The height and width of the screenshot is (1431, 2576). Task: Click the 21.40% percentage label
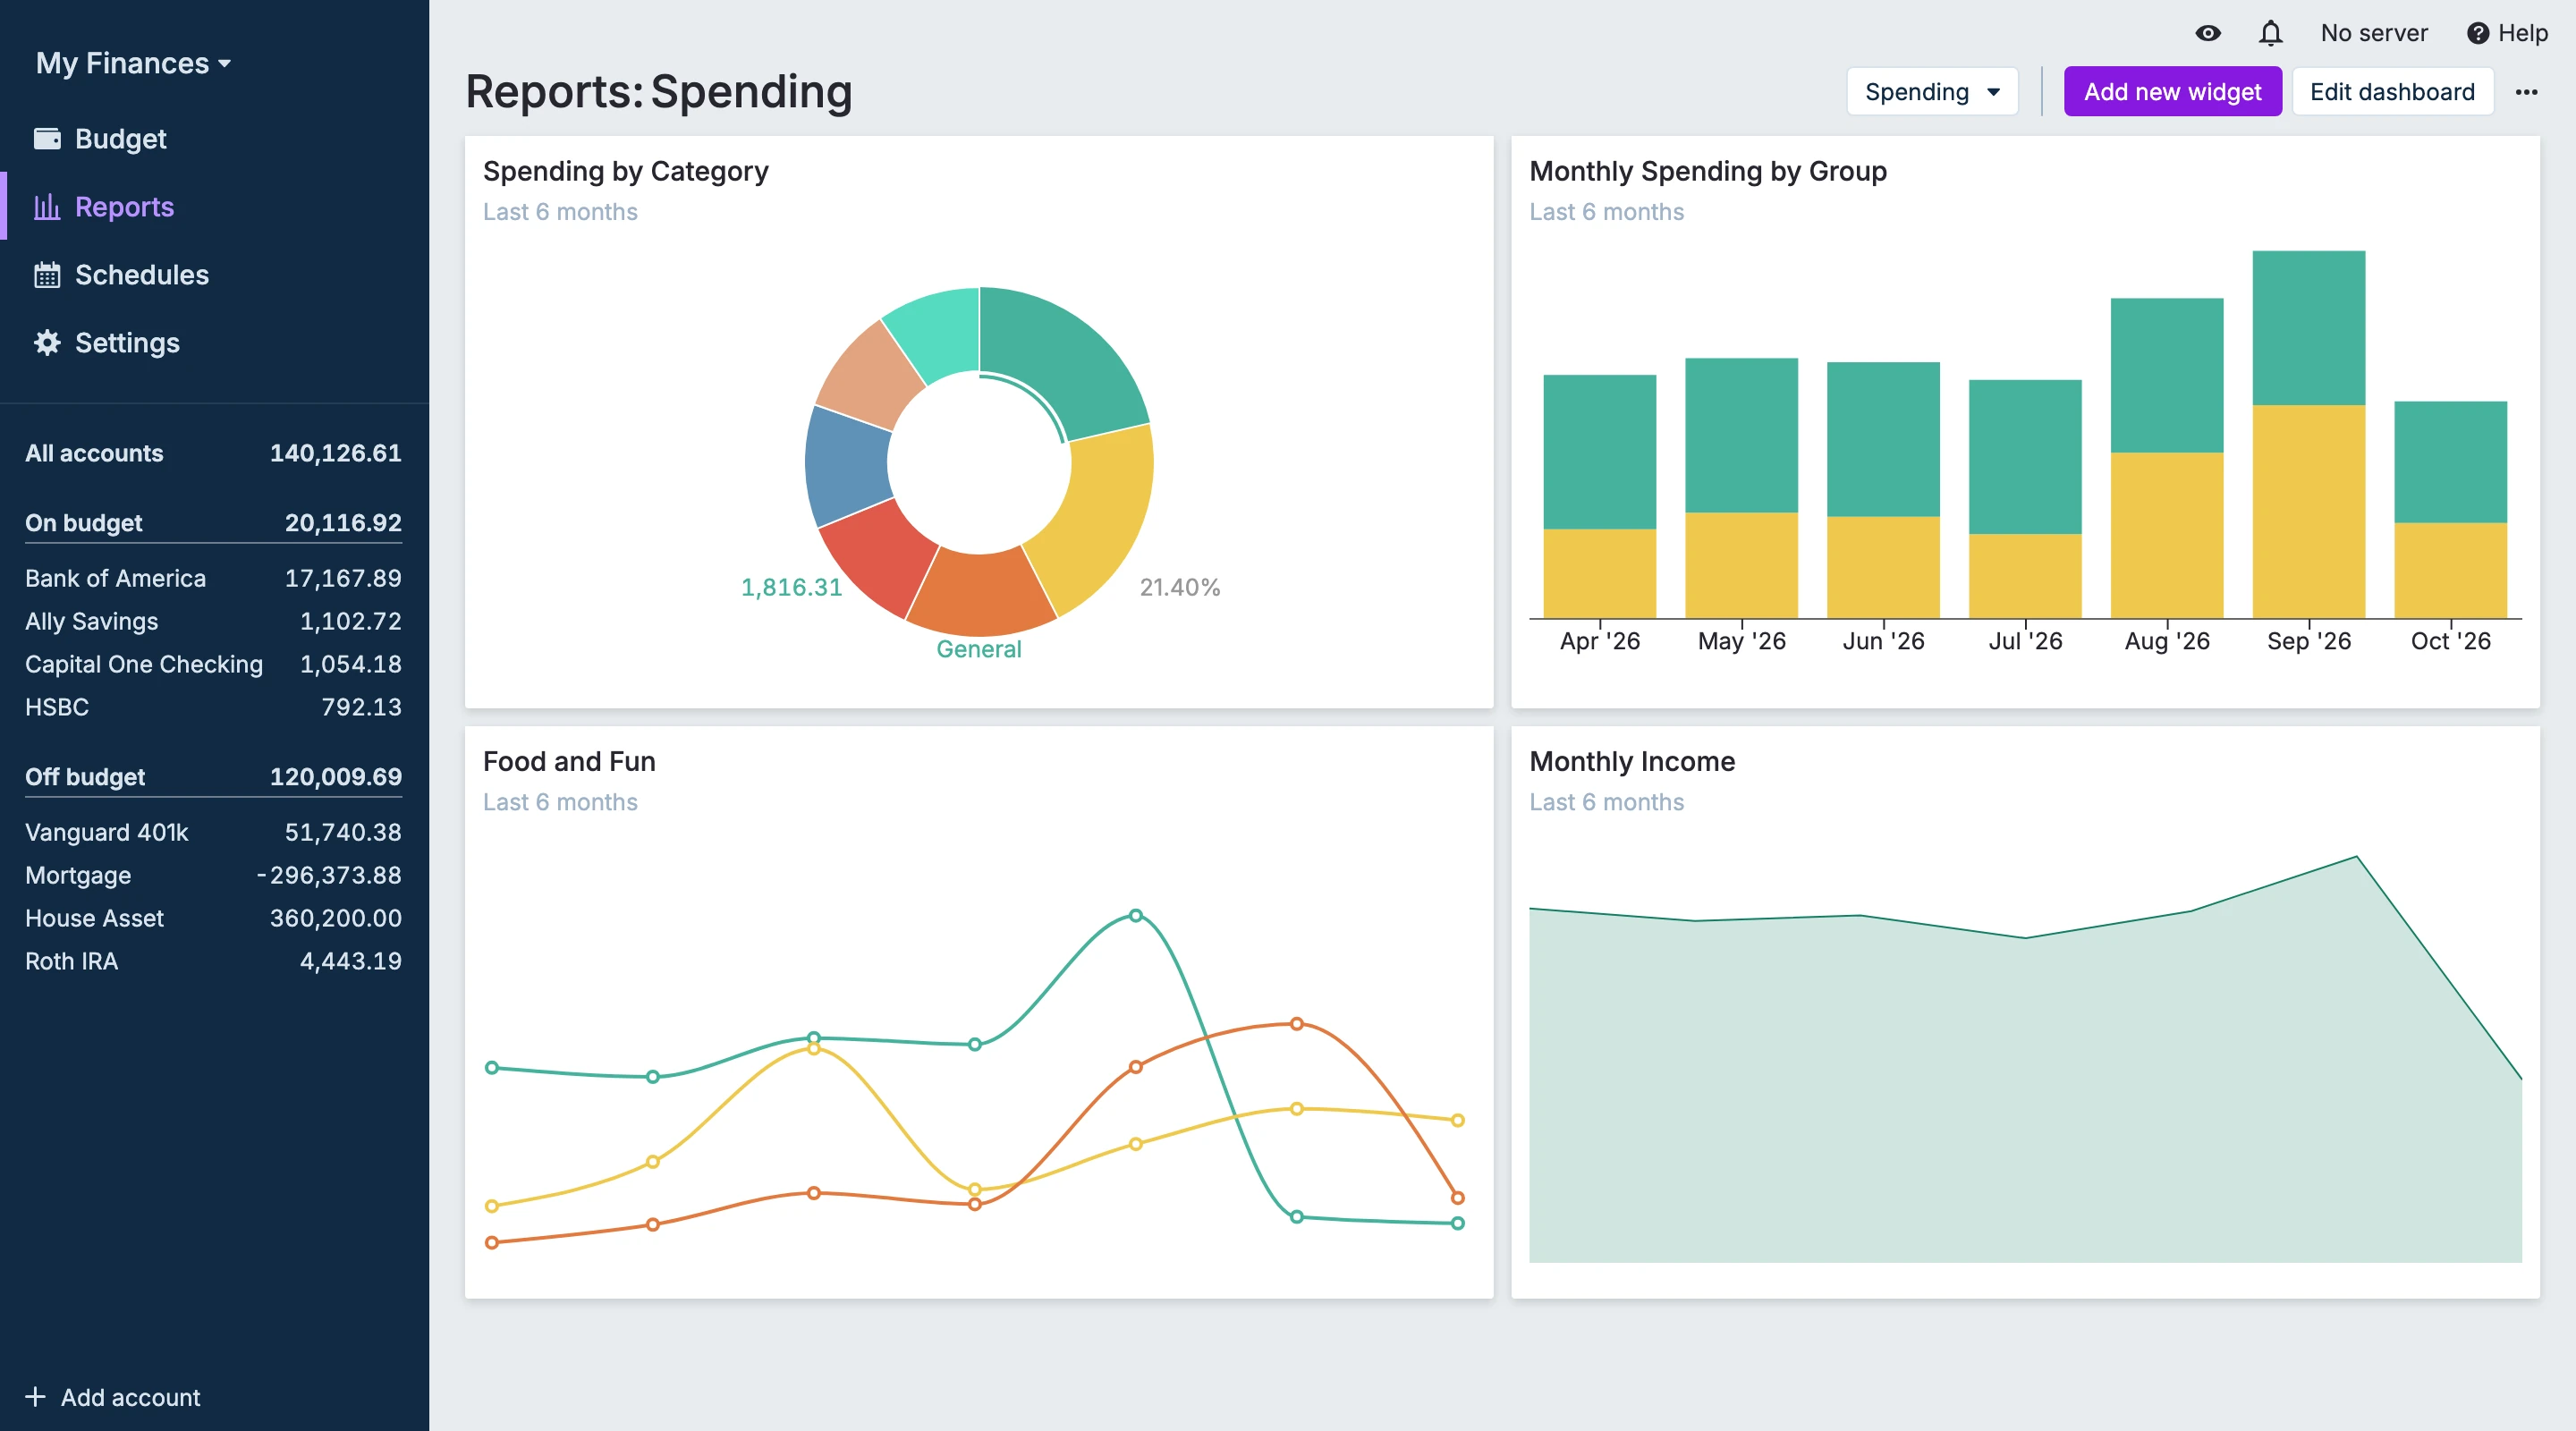[x=1180, y=587]
